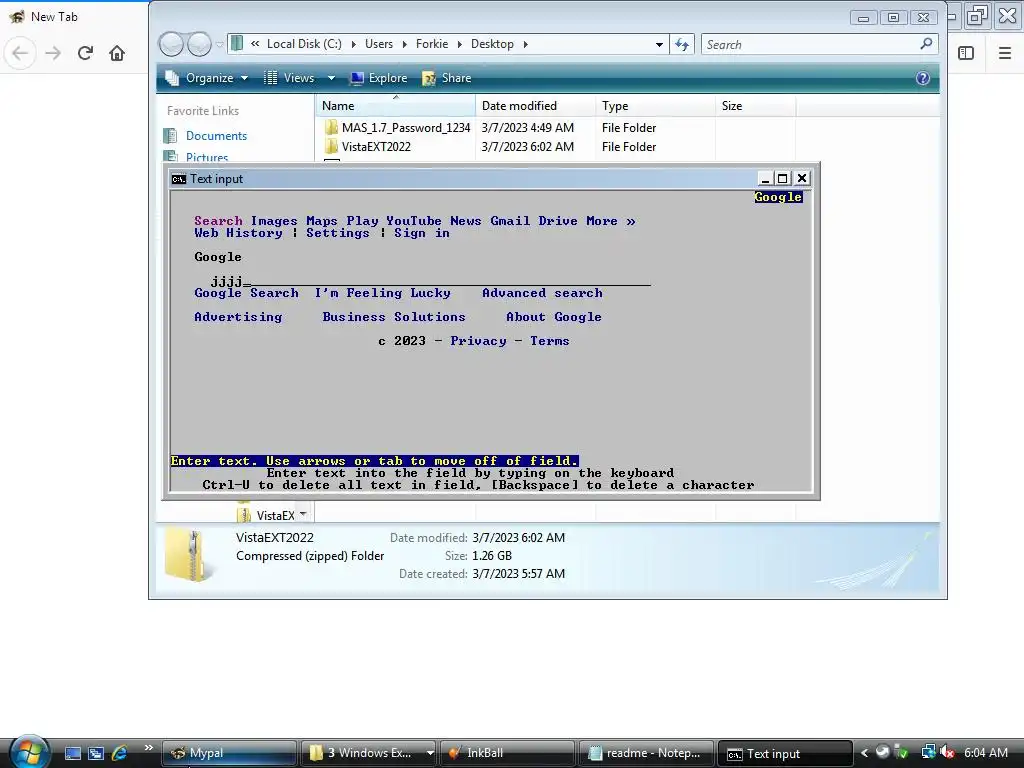This screenshot has height=768, width=1024.
Task: Click the volume muted tray icon
Action: (x=948, y=753)
